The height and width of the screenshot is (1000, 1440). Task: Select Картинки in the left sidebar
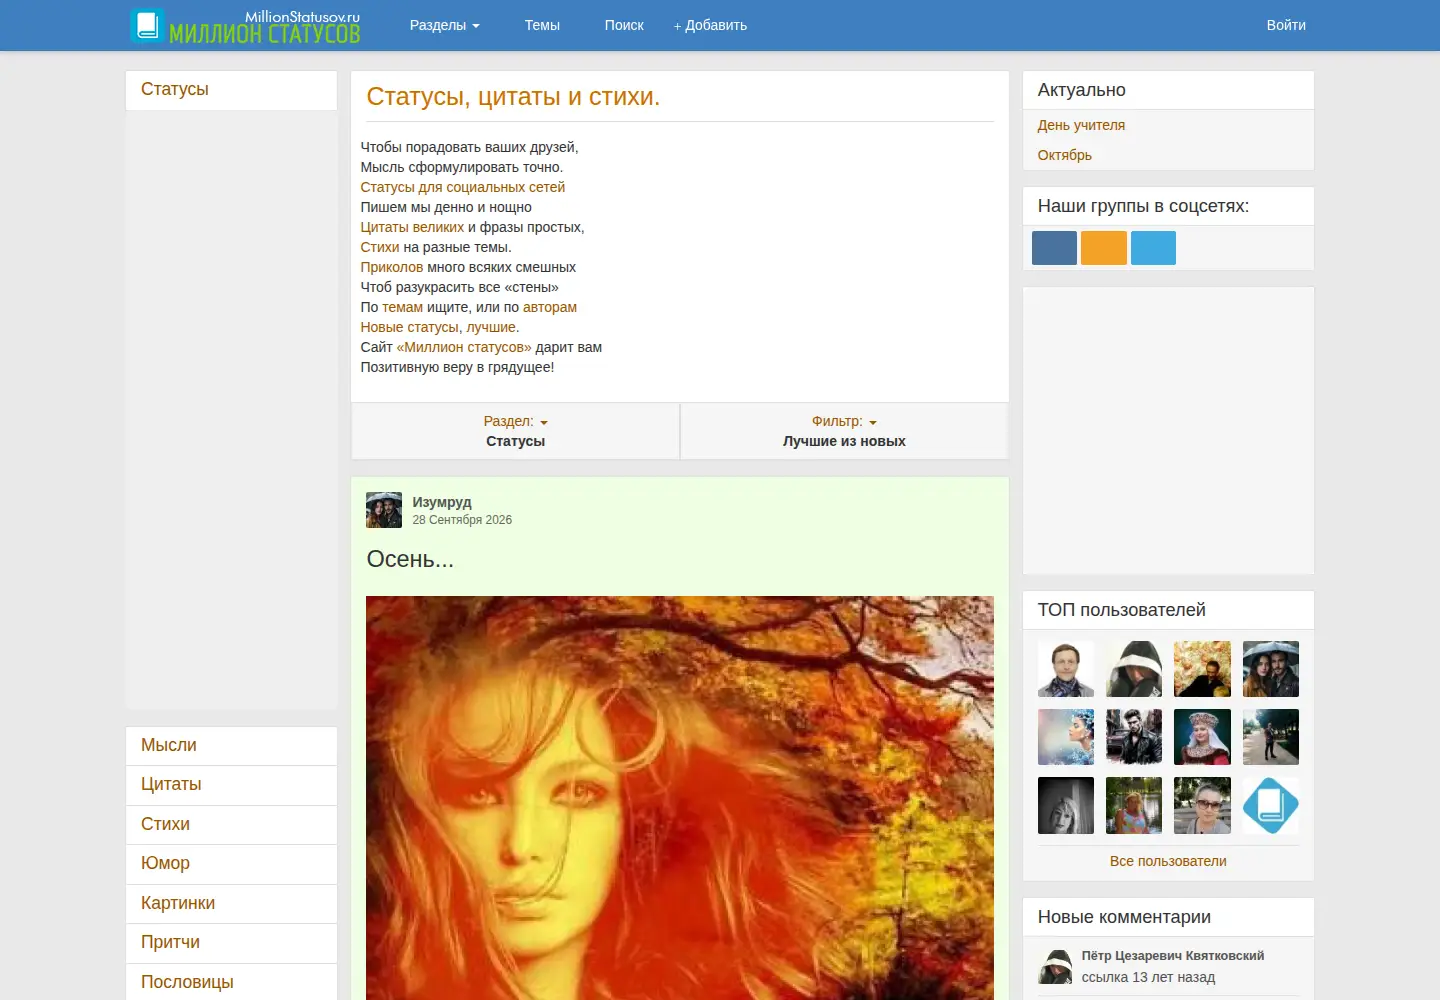click(x=231, y=904)
